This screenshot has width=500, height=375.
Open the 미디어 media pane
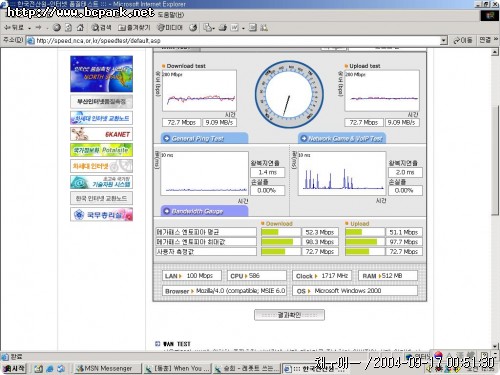tap(170, 28)
